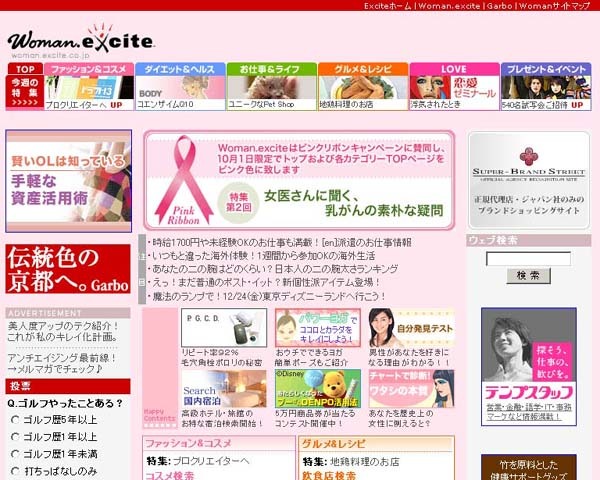Open the Exciteホーム link
The width and height of the screenshot is (600, 480).
click(x=387, y=6)
